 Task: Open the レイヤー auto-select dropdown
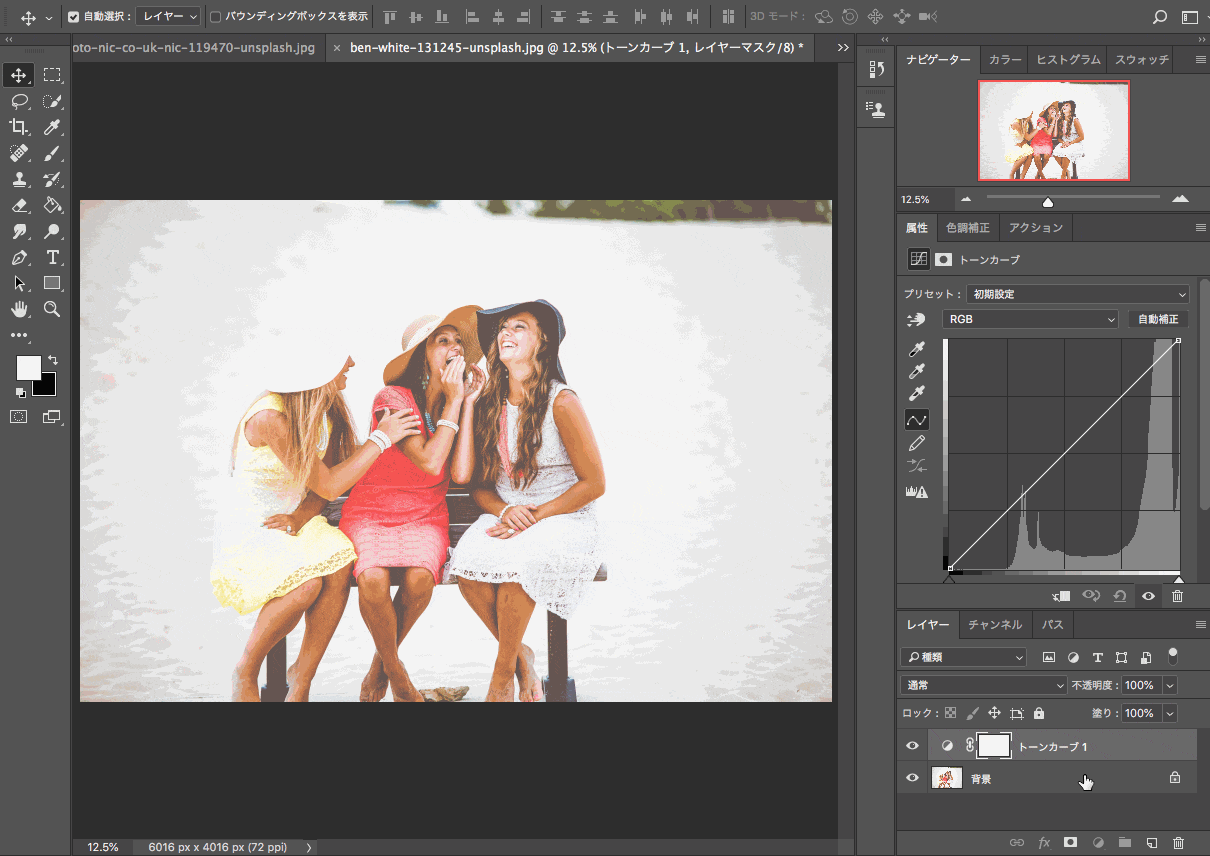click(x=168, y=17)
